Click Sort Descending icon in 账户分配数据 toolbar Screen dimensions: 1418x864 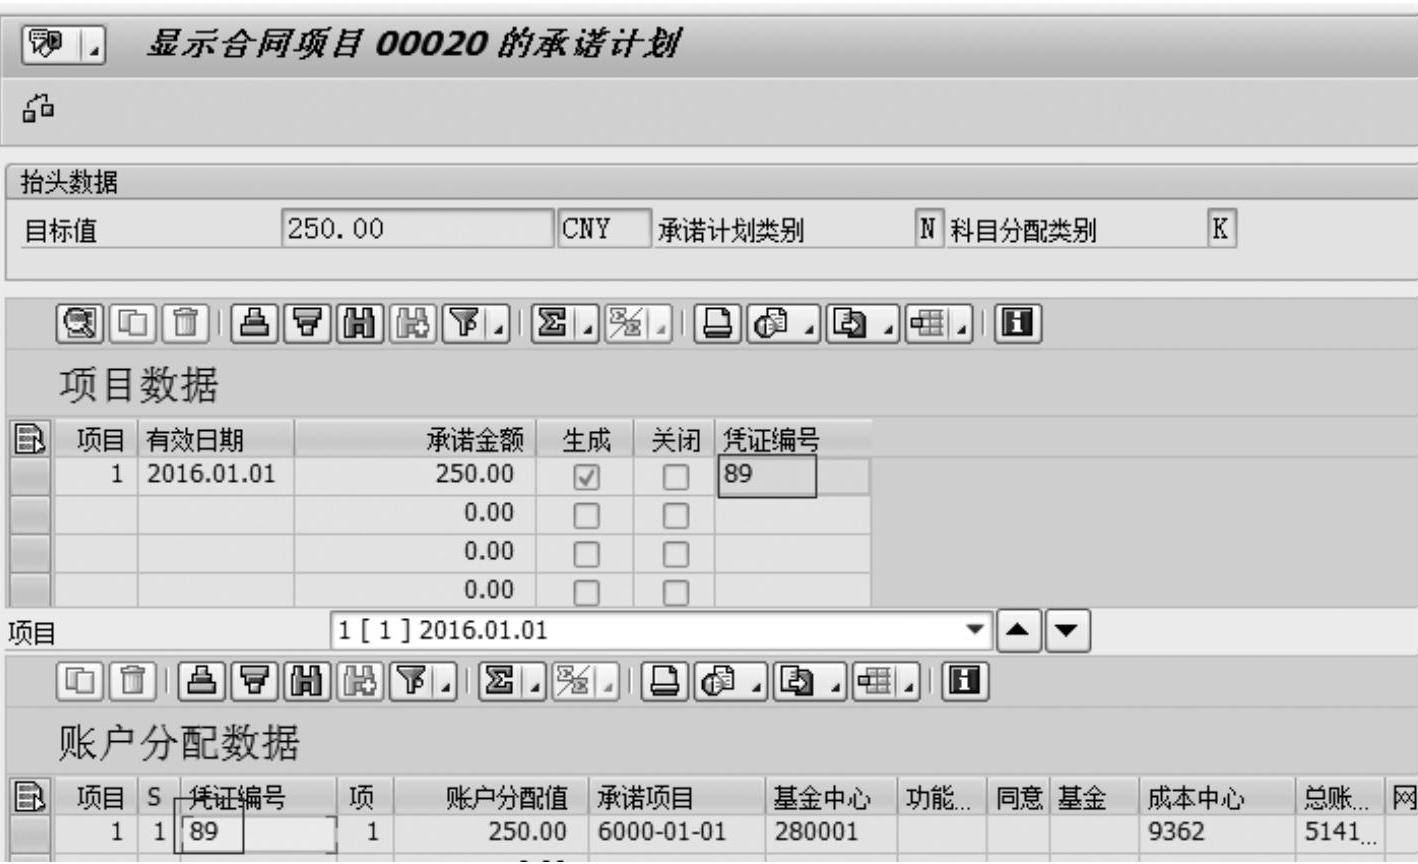tap(254, 681)
